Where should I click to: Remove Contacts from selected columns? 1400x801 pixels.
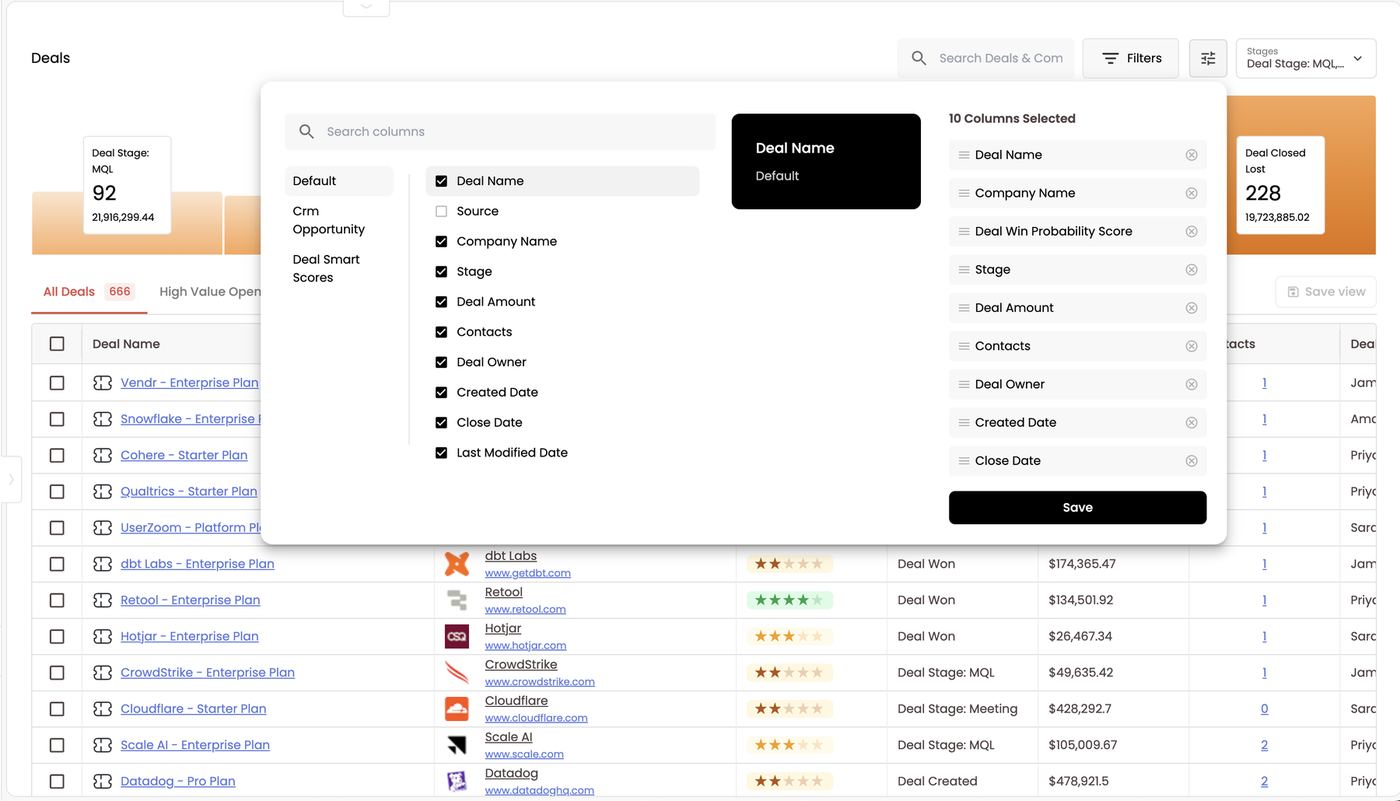[x=1191, y=346]
